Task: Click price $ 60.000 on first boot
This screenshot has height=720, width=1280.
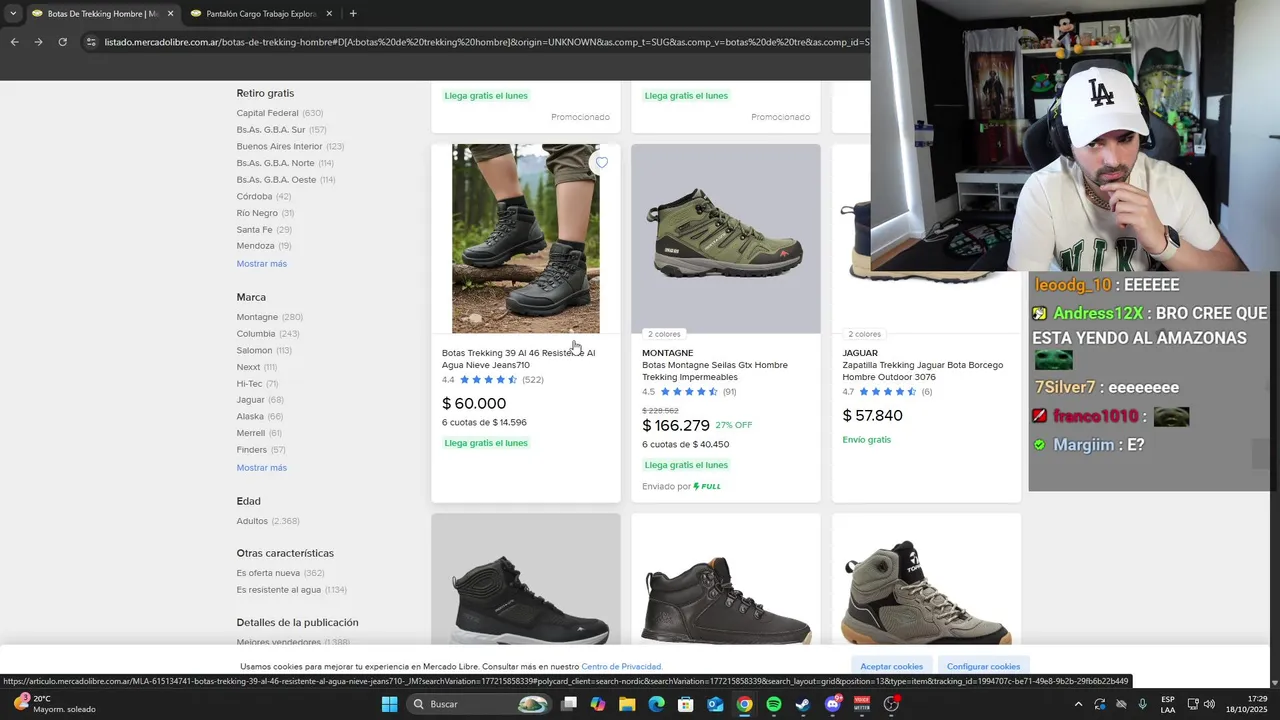Action: click(x=474, y=404)
